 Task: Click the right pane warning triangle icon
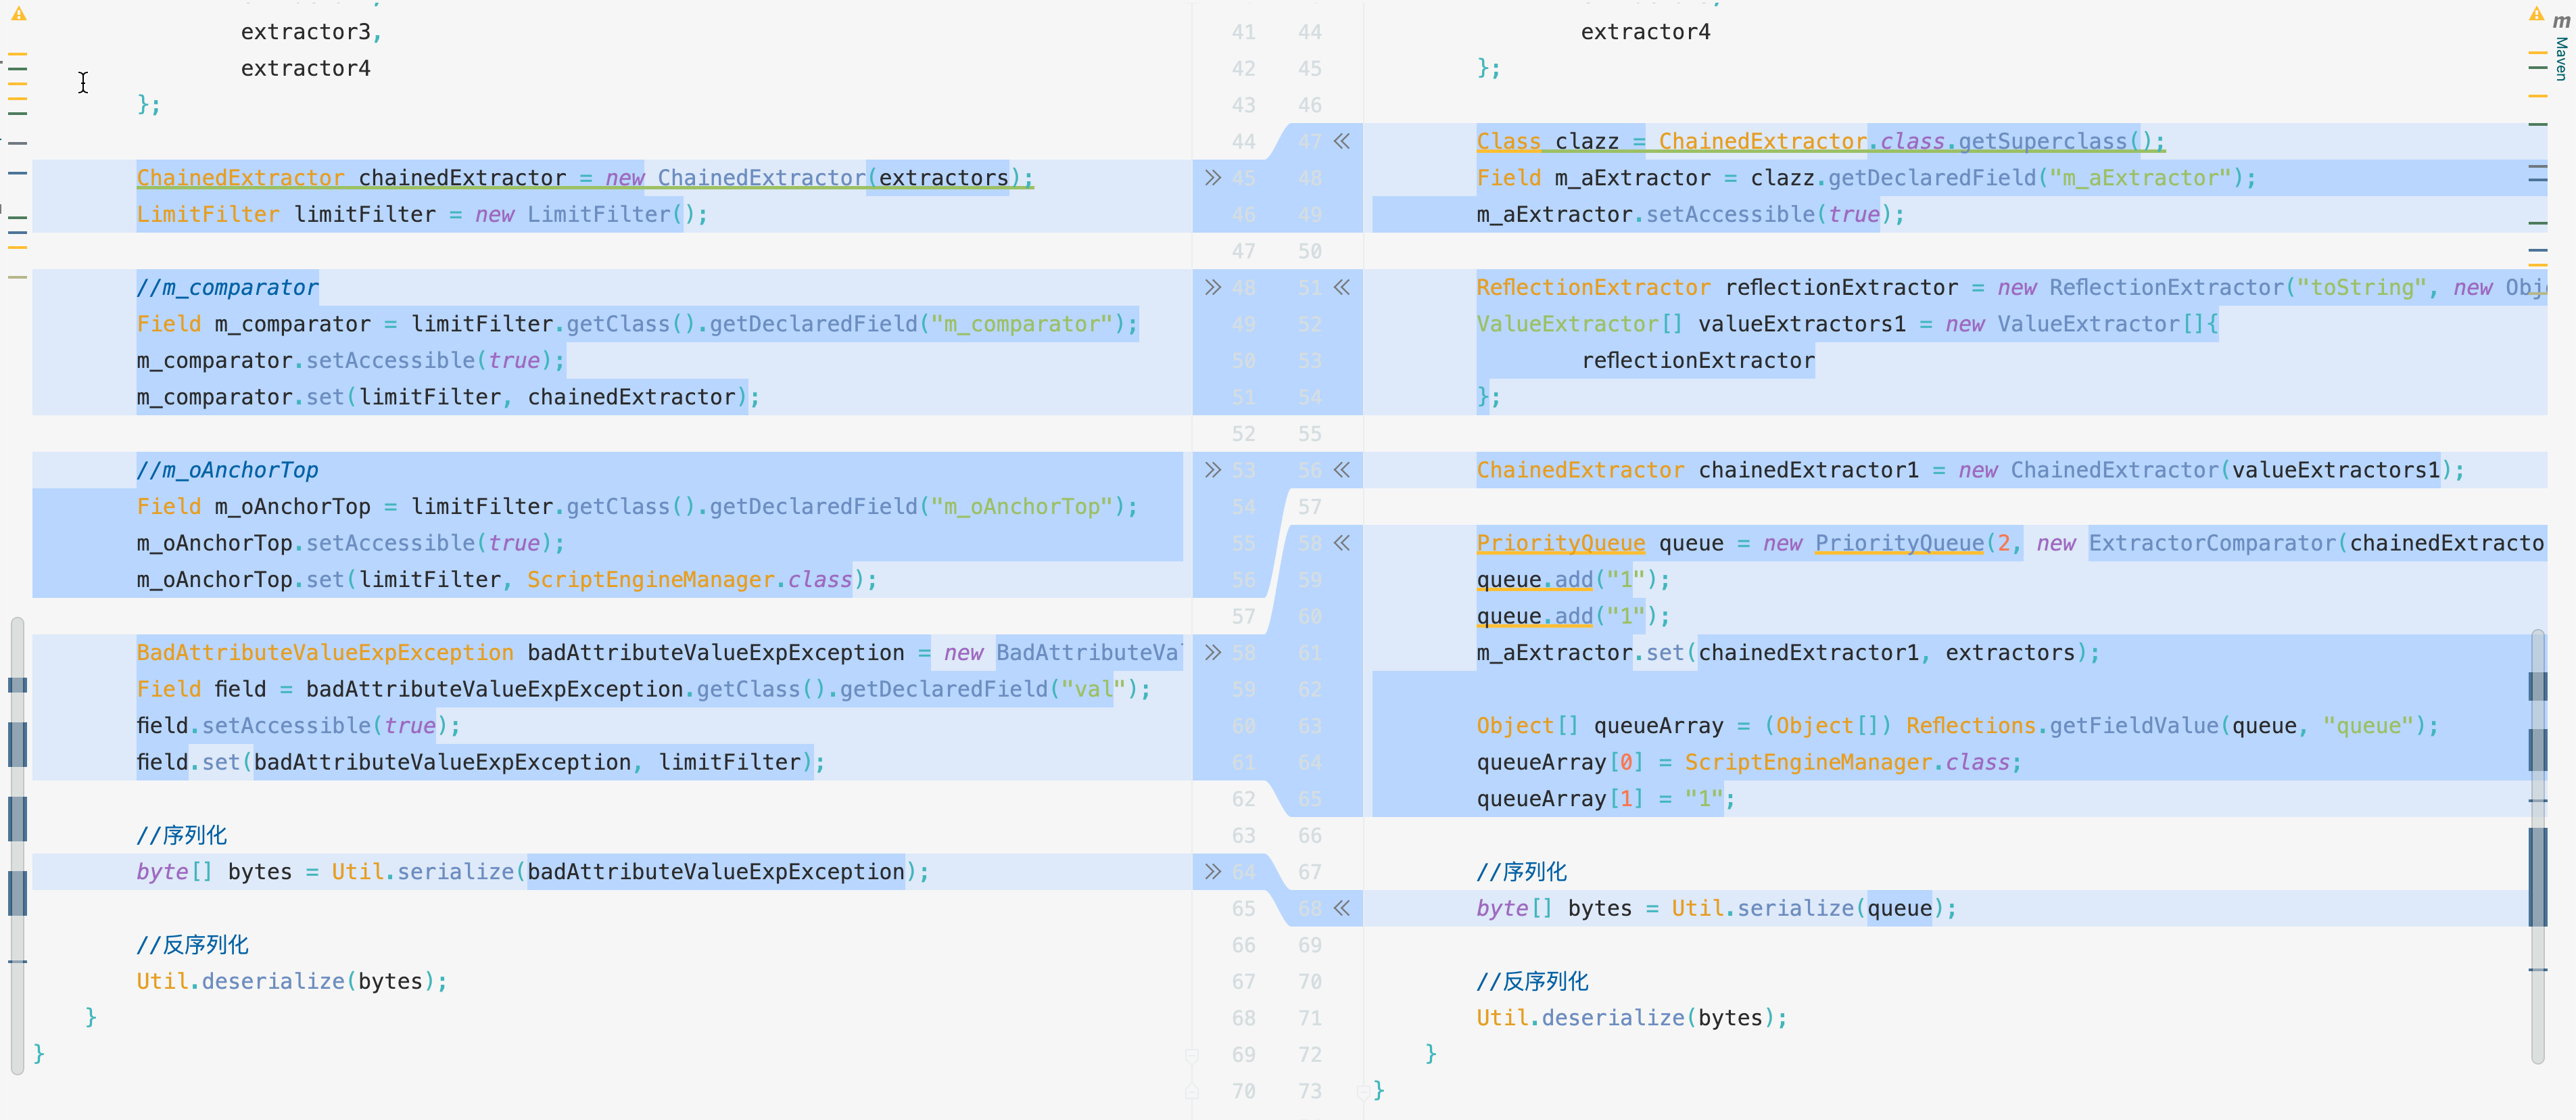[x=2536, y=14]
